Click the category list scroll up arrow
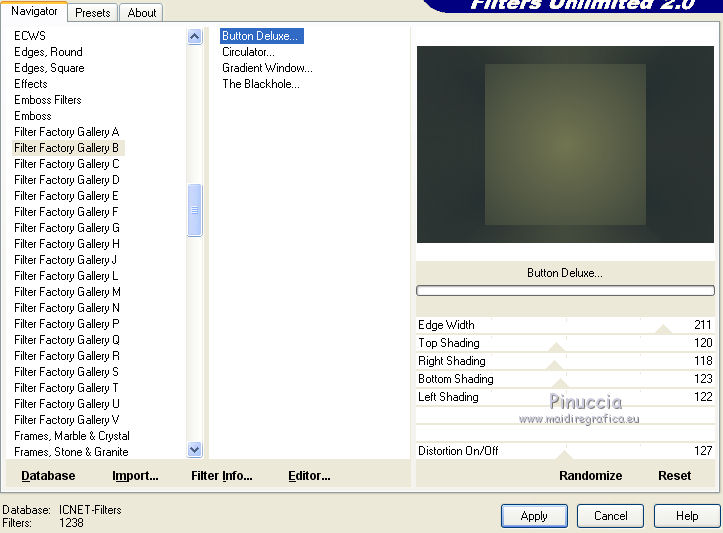Viewport: 723px width, 533px height. (x=195, y=36)
